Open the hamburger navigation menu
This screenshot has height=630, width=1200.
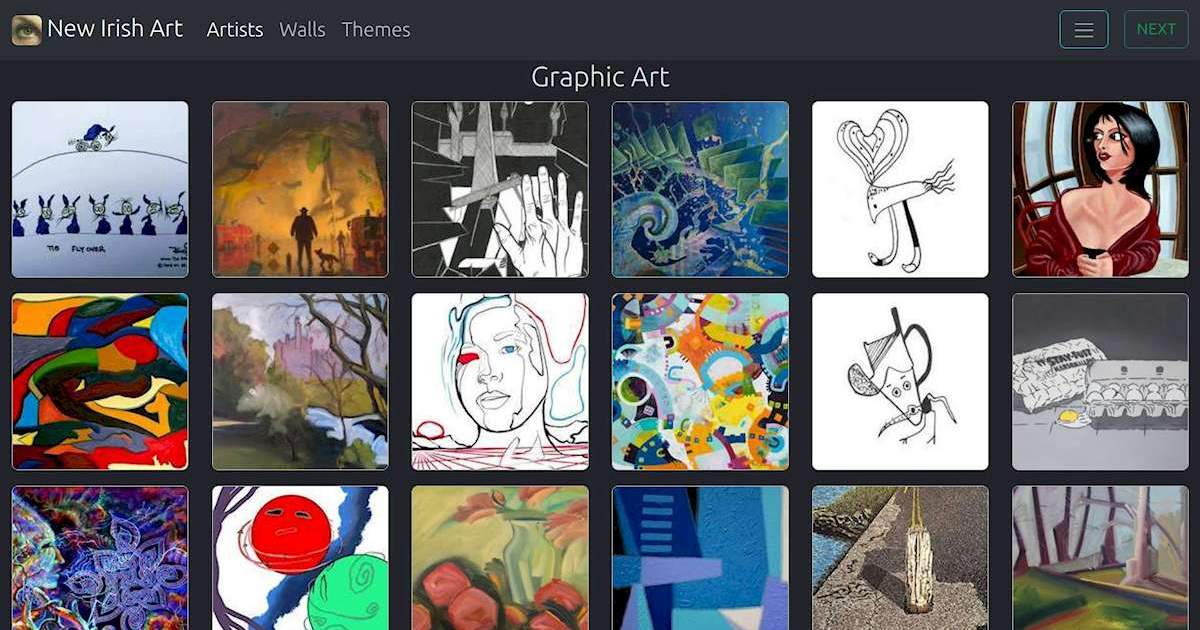pos(1084,29)
